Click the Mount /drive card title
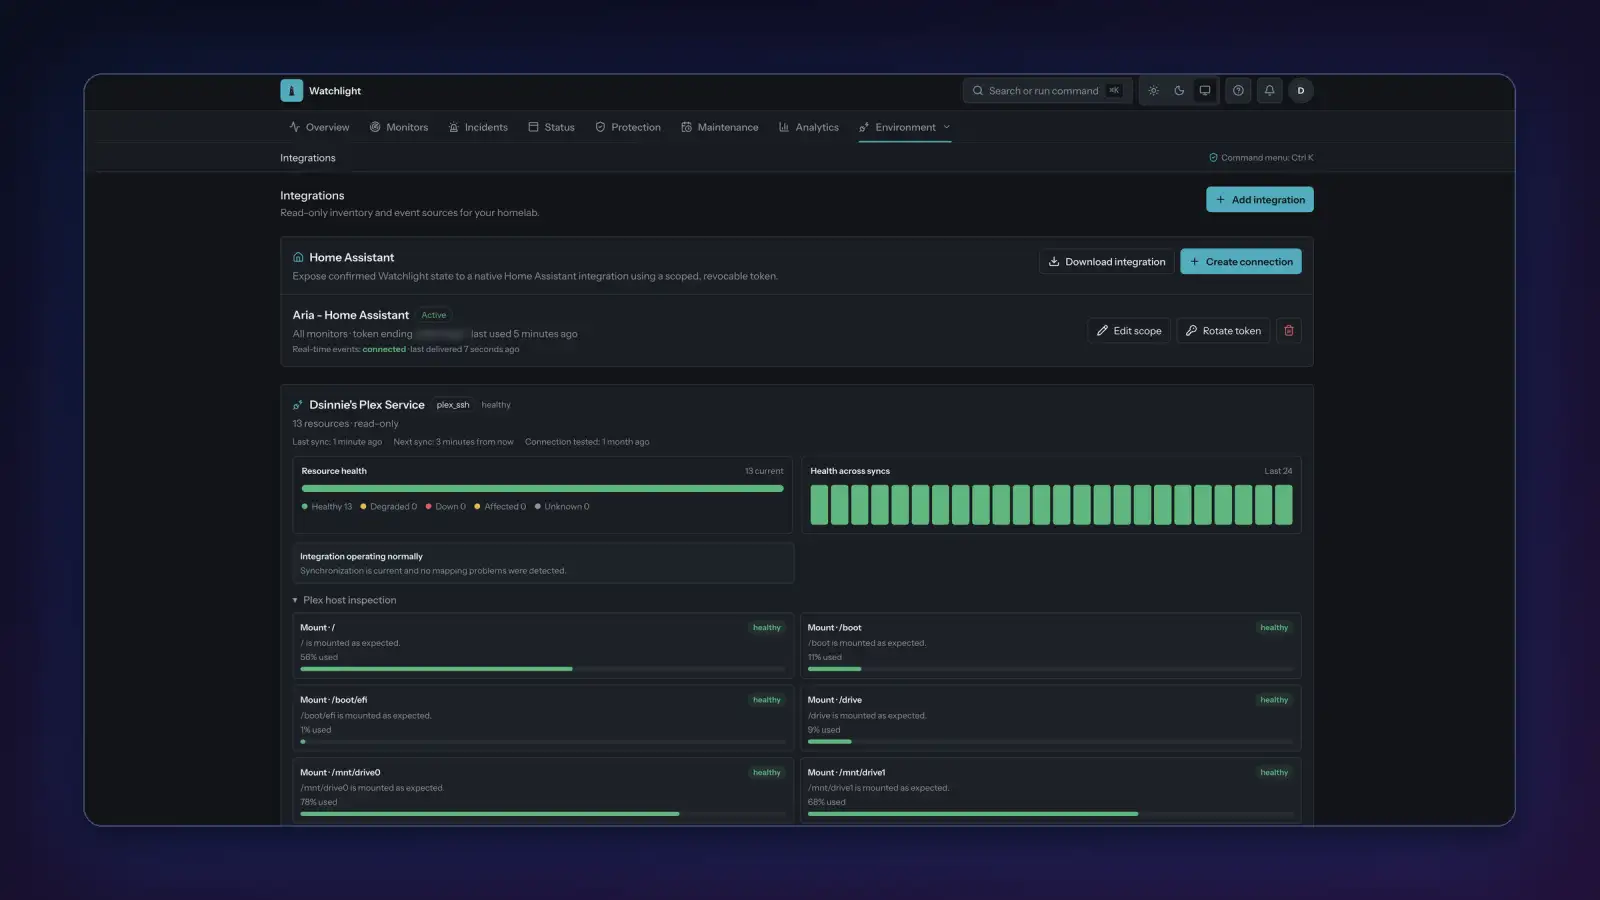Screen dimensions: 1600x900 pyautogui.click(x=835, y=700)
